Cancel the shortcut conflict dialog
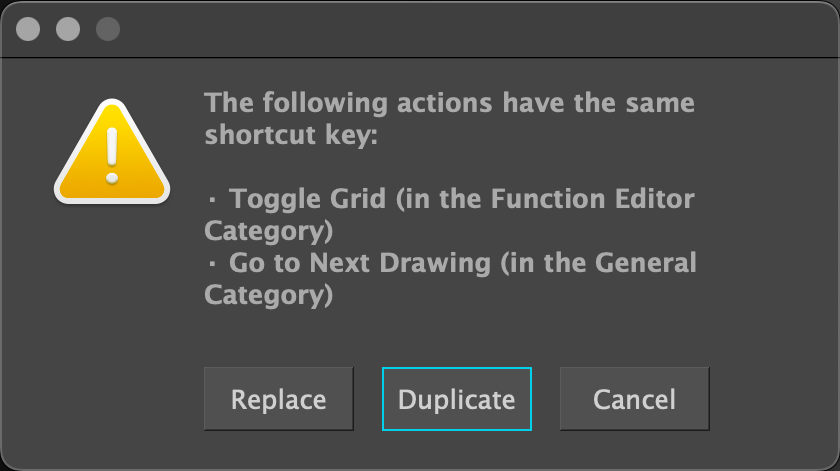This screenshot has height=471, width=840. point(634,399)
